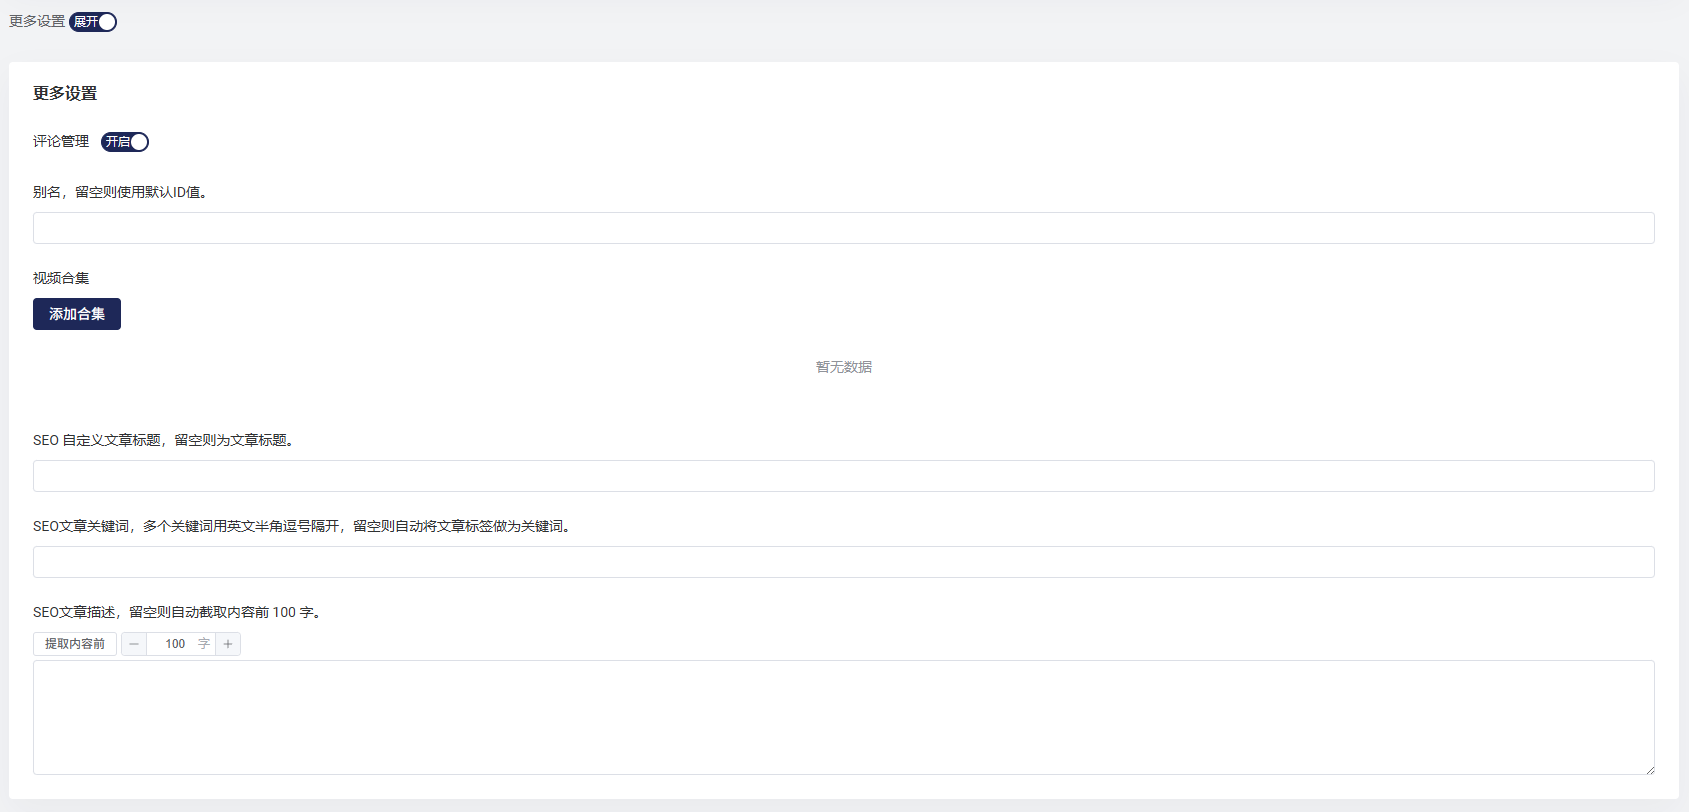Click the 提取内容前 button
Screen dimensions: 1689x812
point(75,644)
